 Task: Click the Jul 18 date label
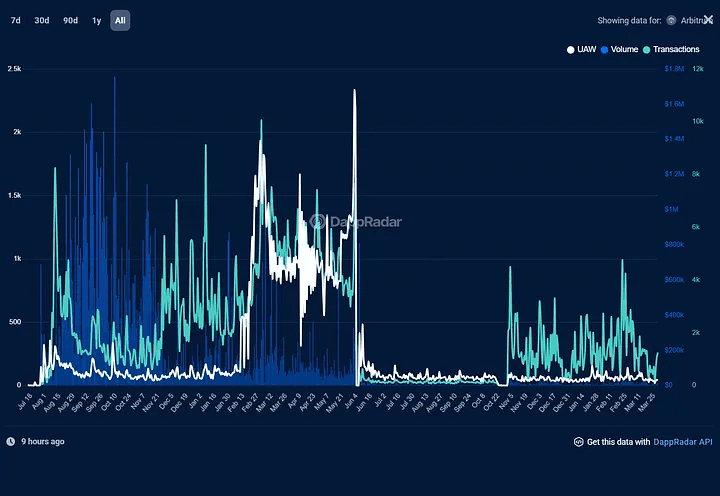tap(25, 401)
